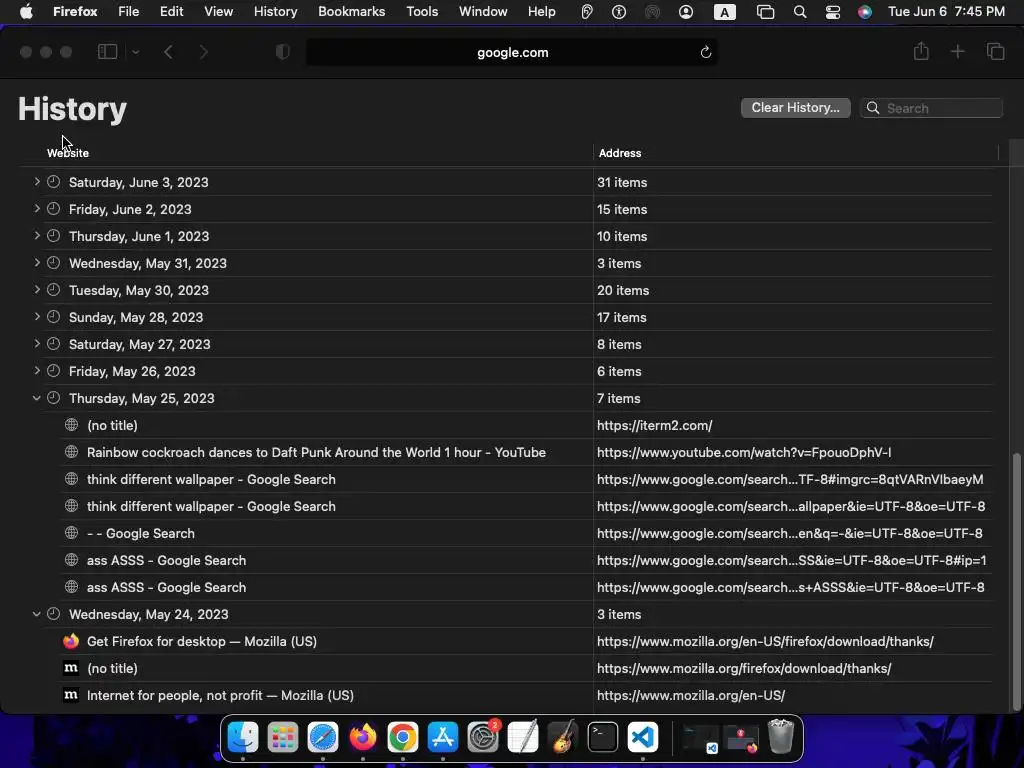
Task: Expand Wednesday, May 31, 2023 group
Action: 37,263
